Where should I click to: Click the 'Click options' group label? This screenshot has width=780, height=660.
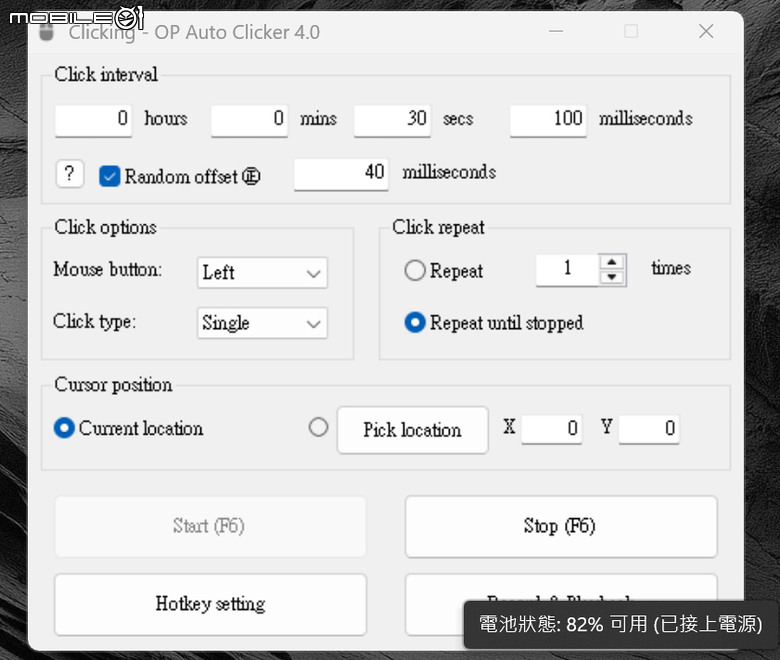tap(105, 227)
